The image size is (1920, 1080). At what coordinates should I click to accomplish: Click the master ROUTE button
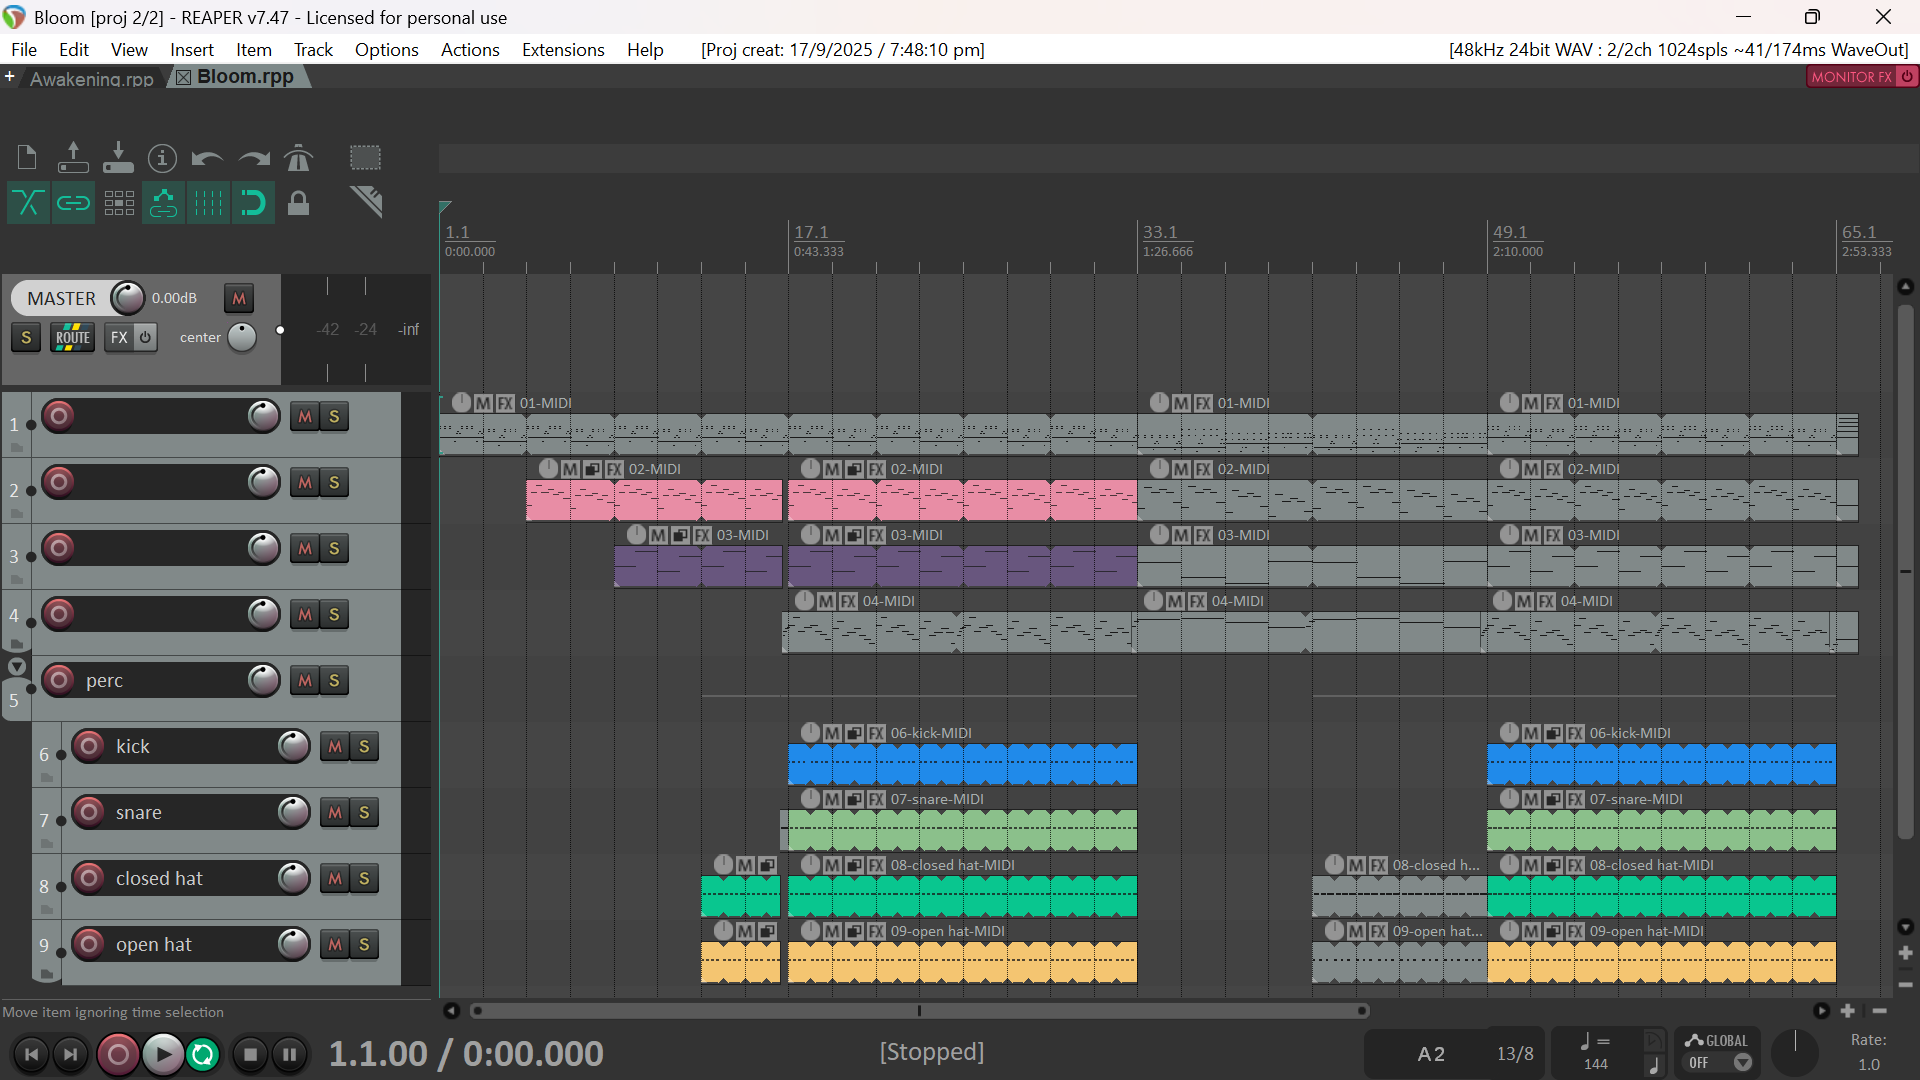(72, 338)
